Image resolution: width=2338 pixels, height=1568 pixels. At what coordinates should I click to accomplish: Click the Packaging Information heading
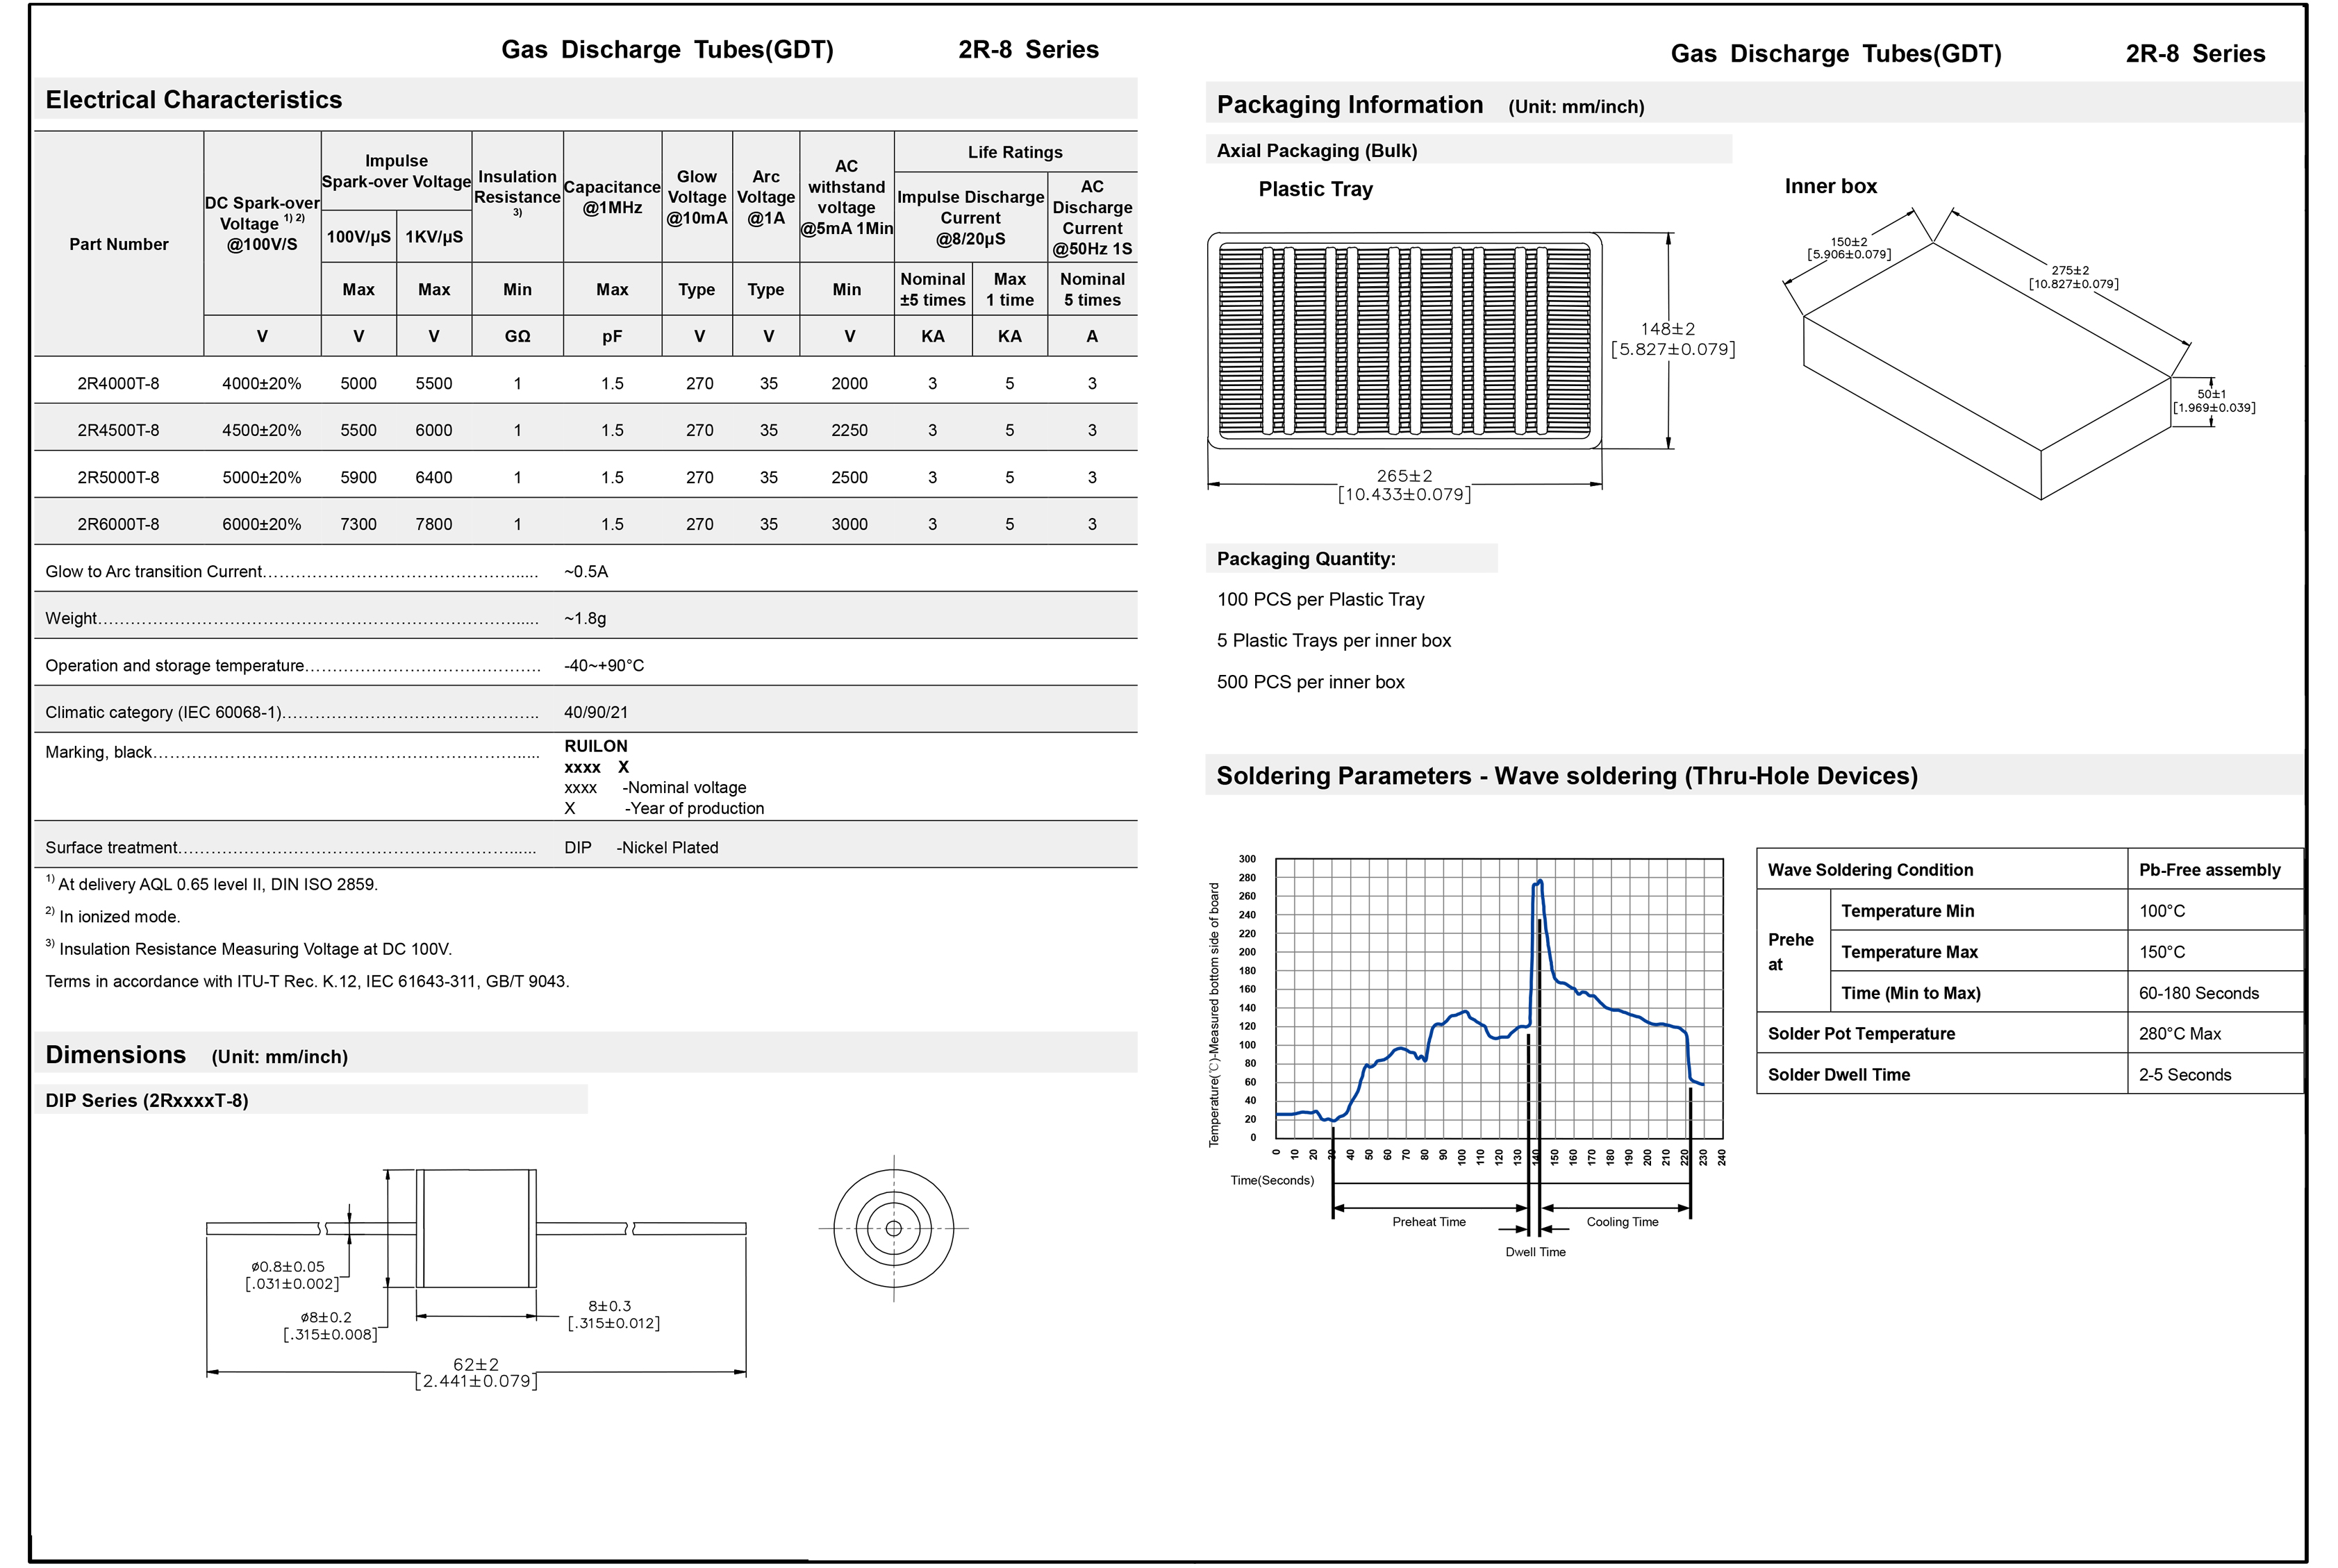(x=1349, y=105)
